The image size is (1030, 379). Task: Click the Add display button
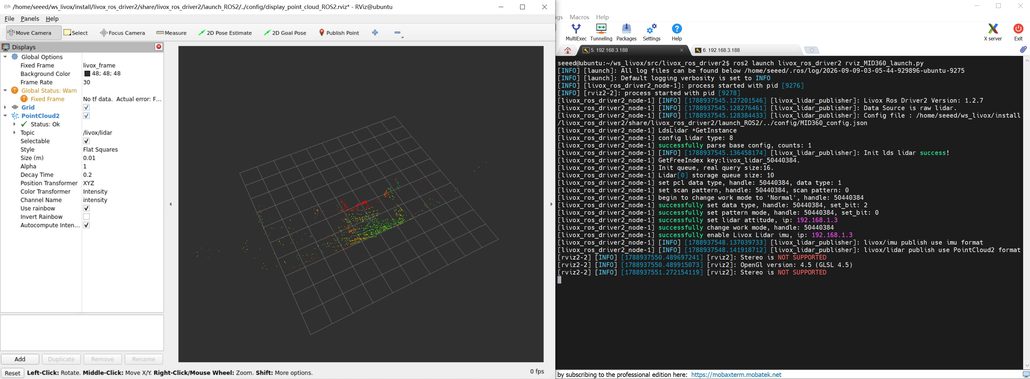tap(20, 359)
